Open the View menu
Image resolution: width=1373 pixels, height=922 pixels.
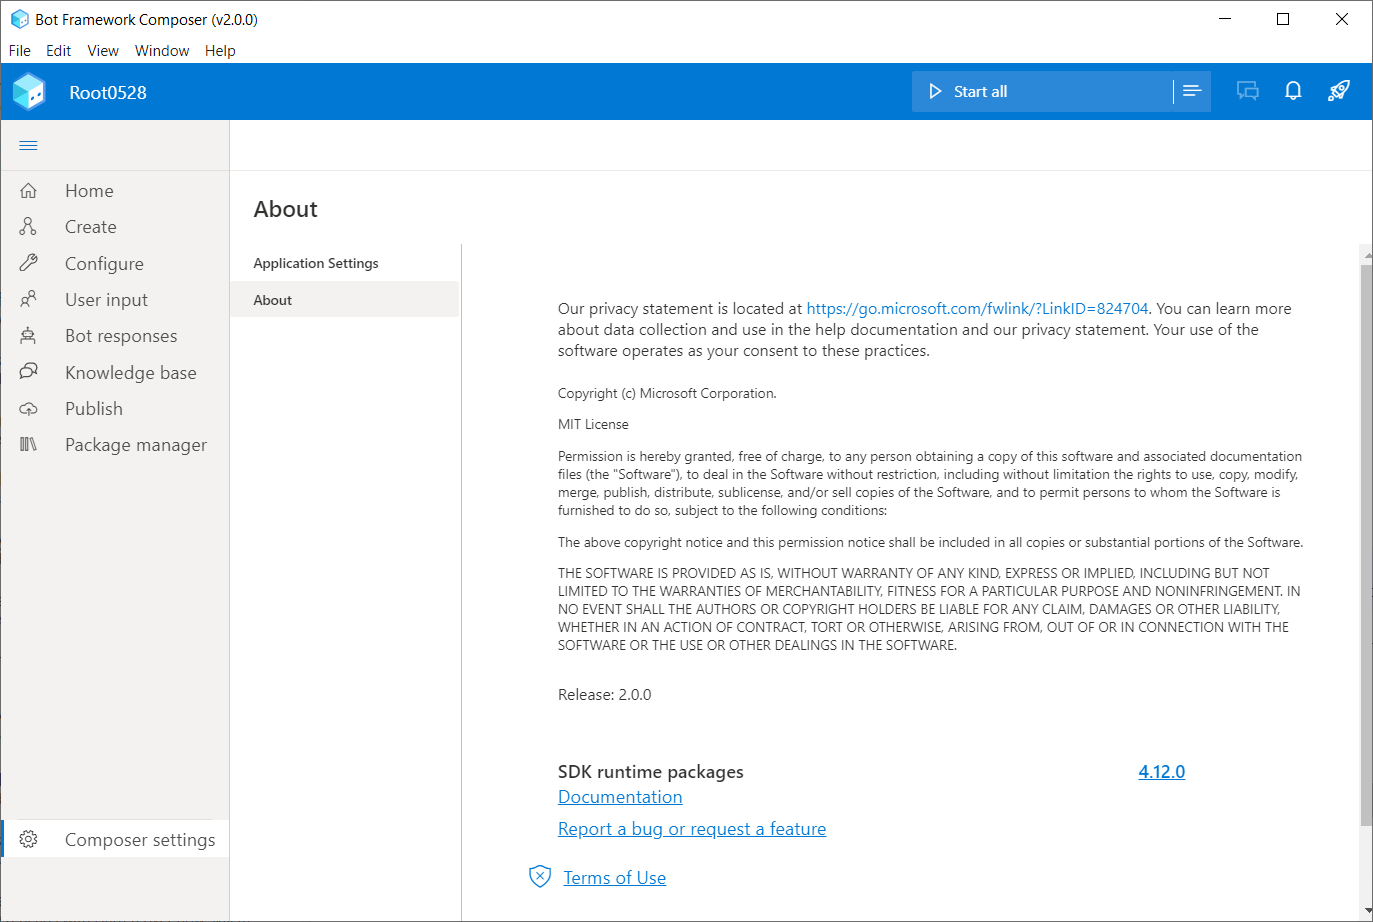tap(103, 51)
